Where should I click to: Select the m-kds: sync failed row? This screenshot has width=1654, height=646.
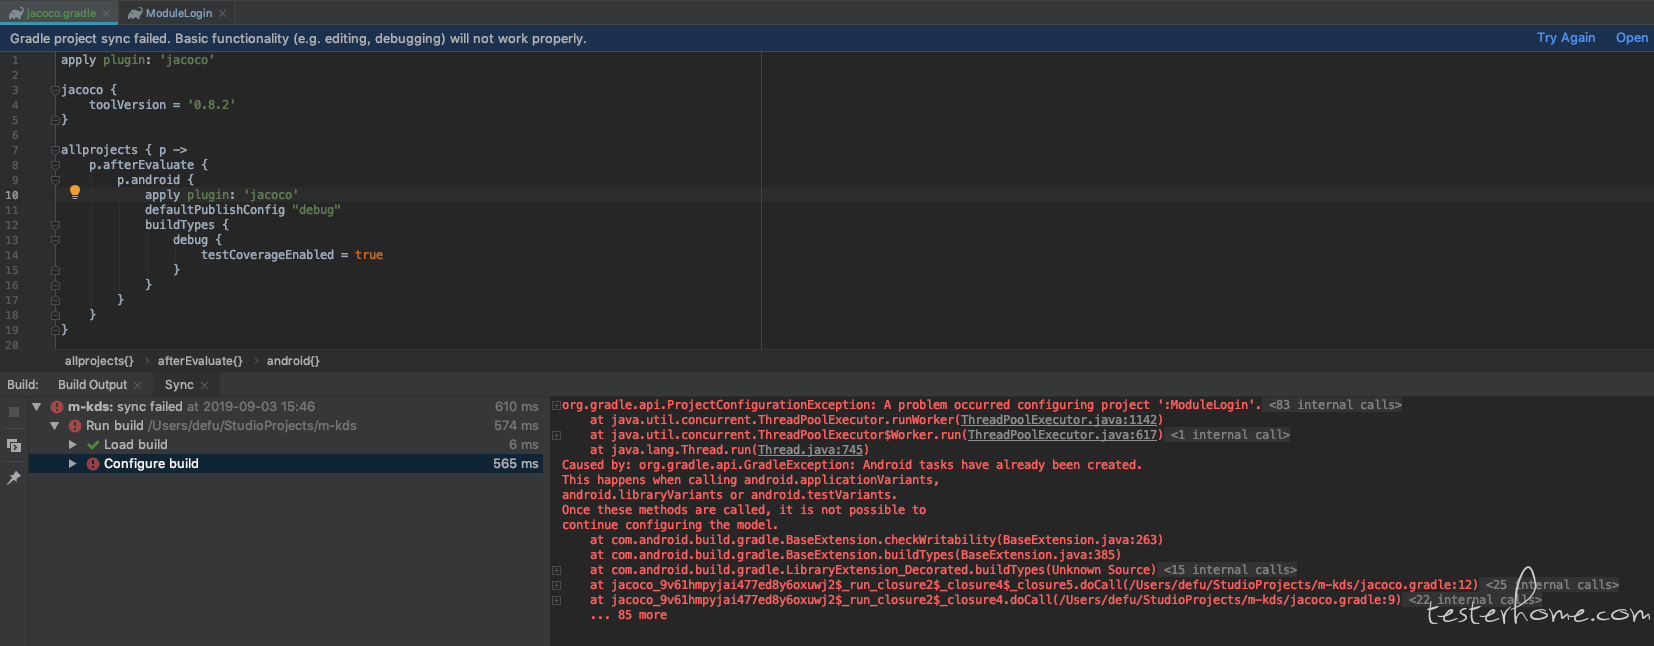pyautogui.click(x=286, y=407)
